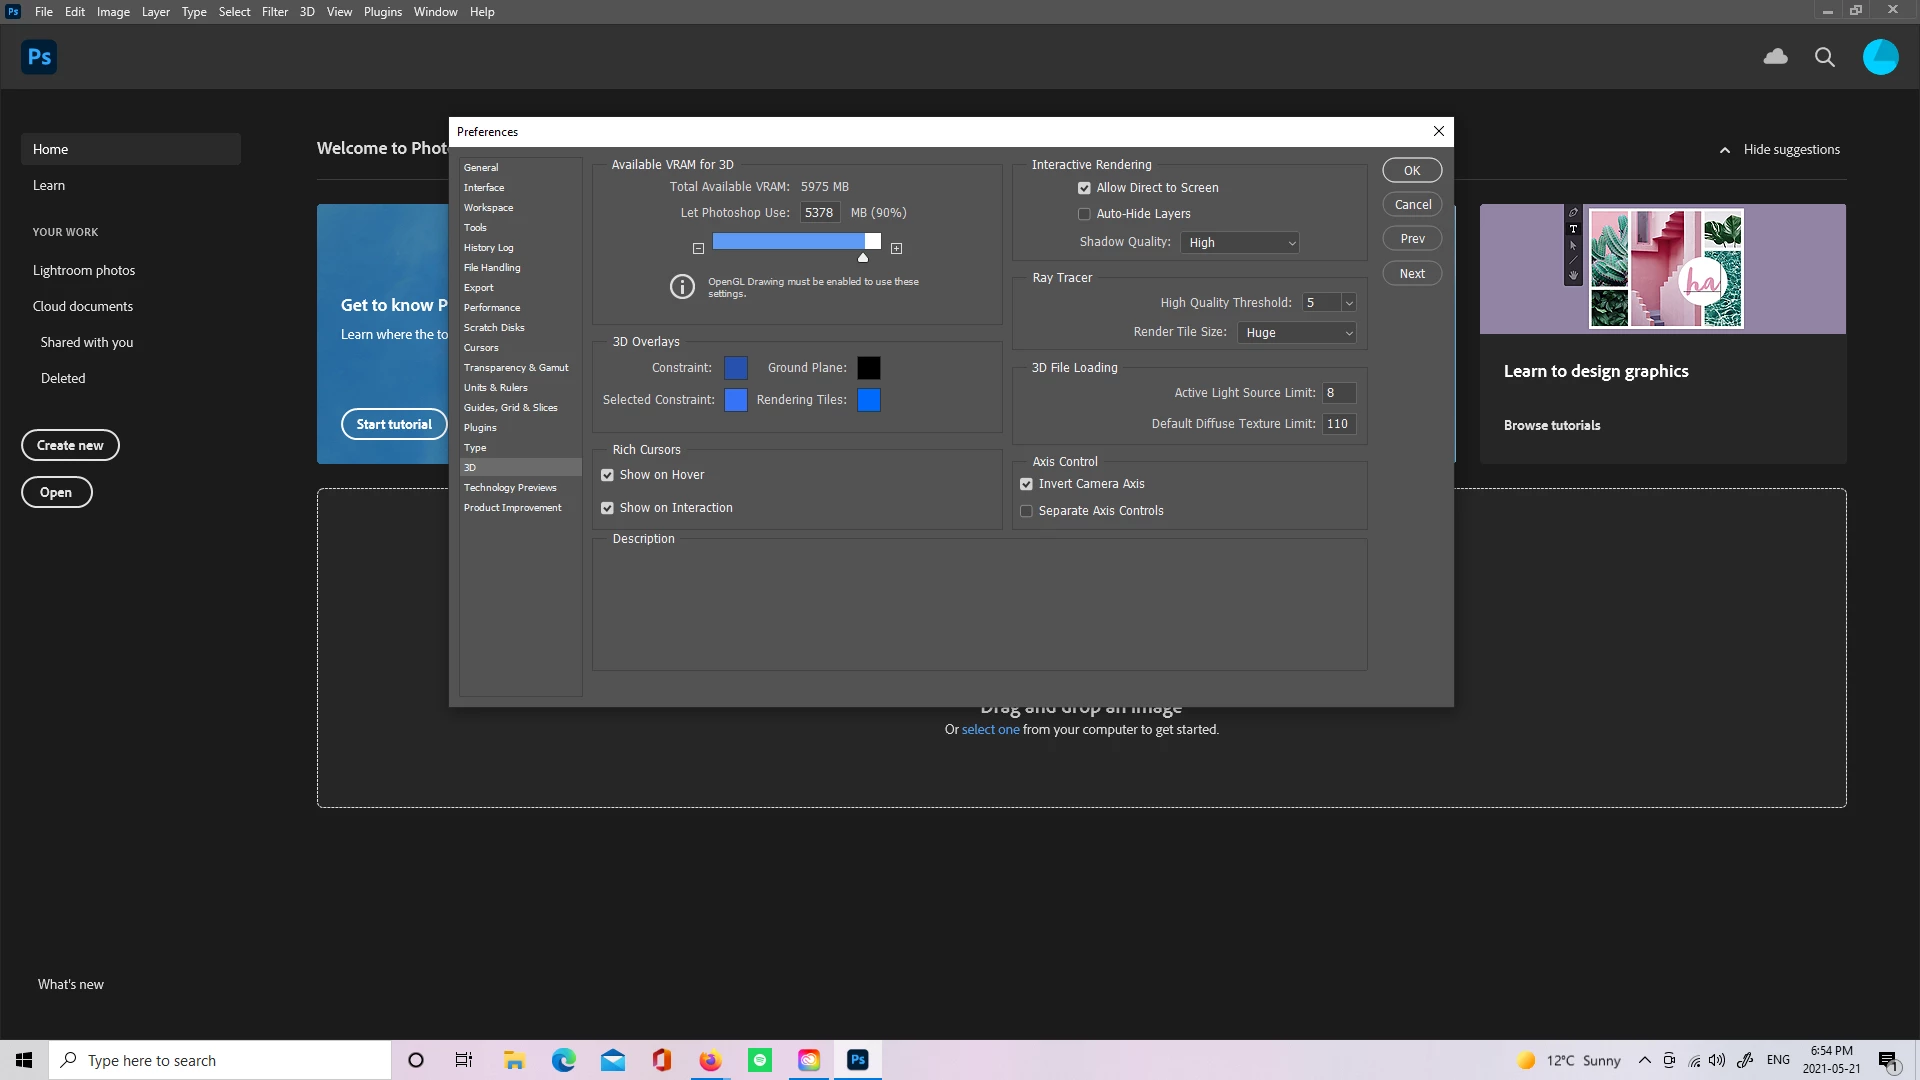Viewport: 1920px width, 1080px height.
Task: Click the Ground Plane color swatch
Action: (868, 368)
